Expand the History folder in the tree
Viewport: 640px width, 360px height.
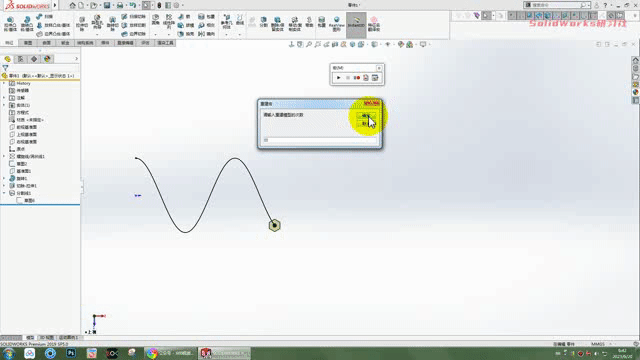(4, 83)
